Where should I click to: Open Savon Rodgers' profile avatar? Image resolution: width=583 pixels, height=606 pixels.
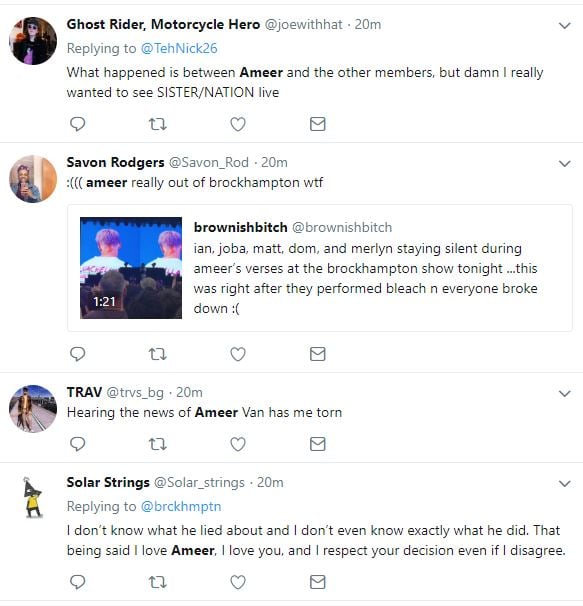pos(33,179)
